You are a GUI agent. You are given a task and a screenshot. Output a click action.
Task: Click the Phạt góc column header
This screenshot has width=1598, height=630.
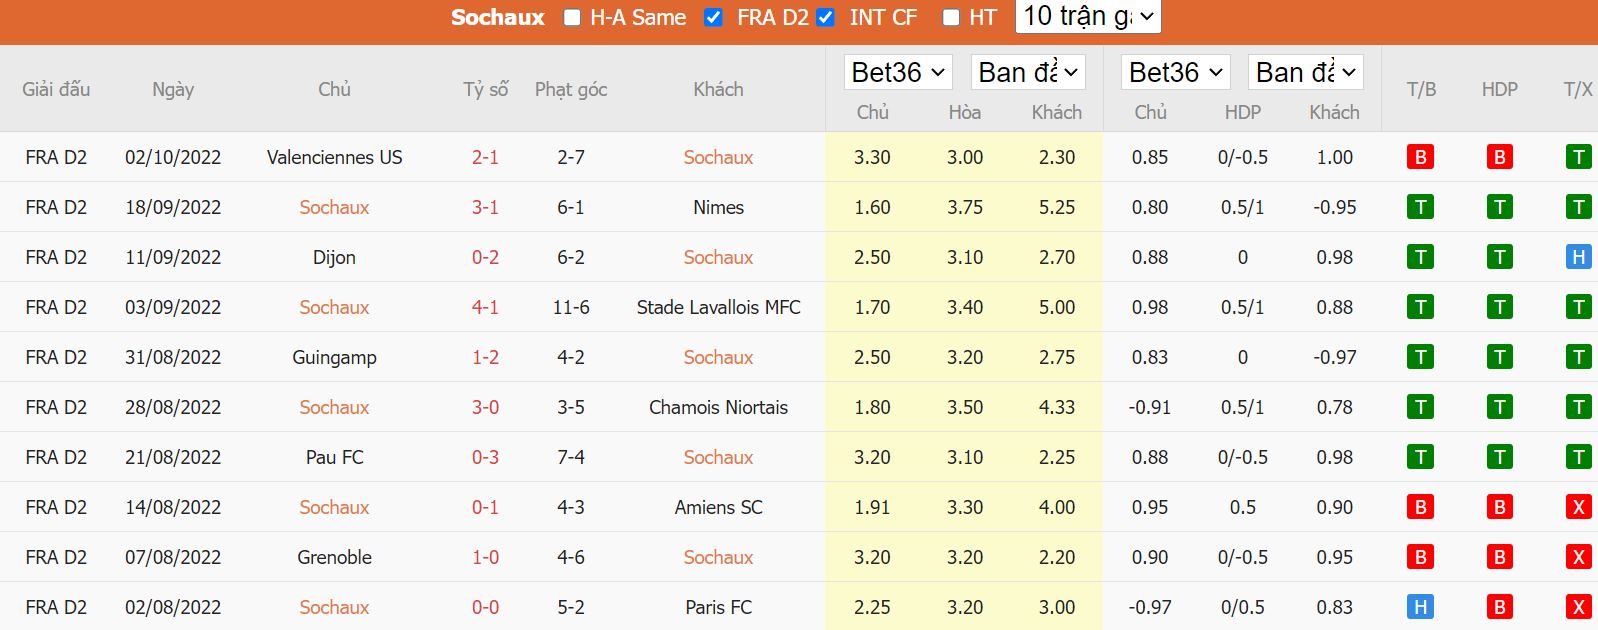point(571,89)
